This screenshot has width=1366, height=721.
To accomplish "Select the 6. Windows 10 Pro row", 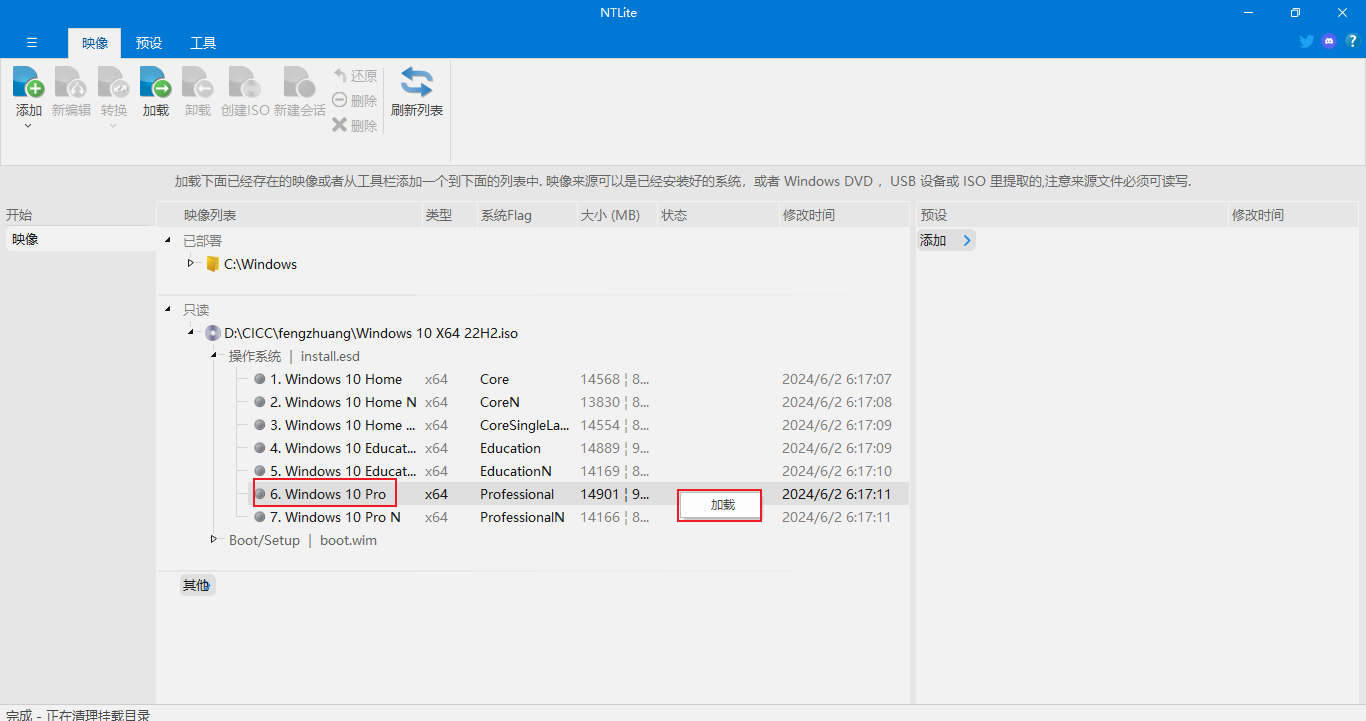I will (578, 494).
